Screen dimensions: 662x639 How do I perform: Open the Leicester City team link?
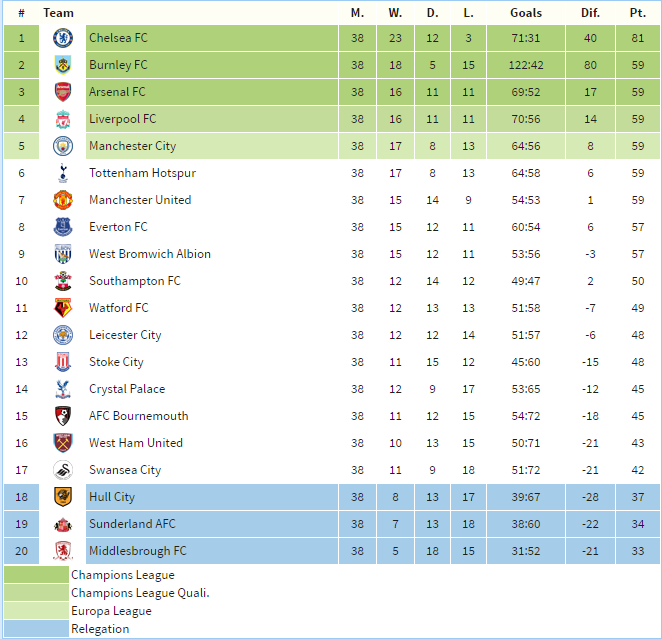[125, 335]
